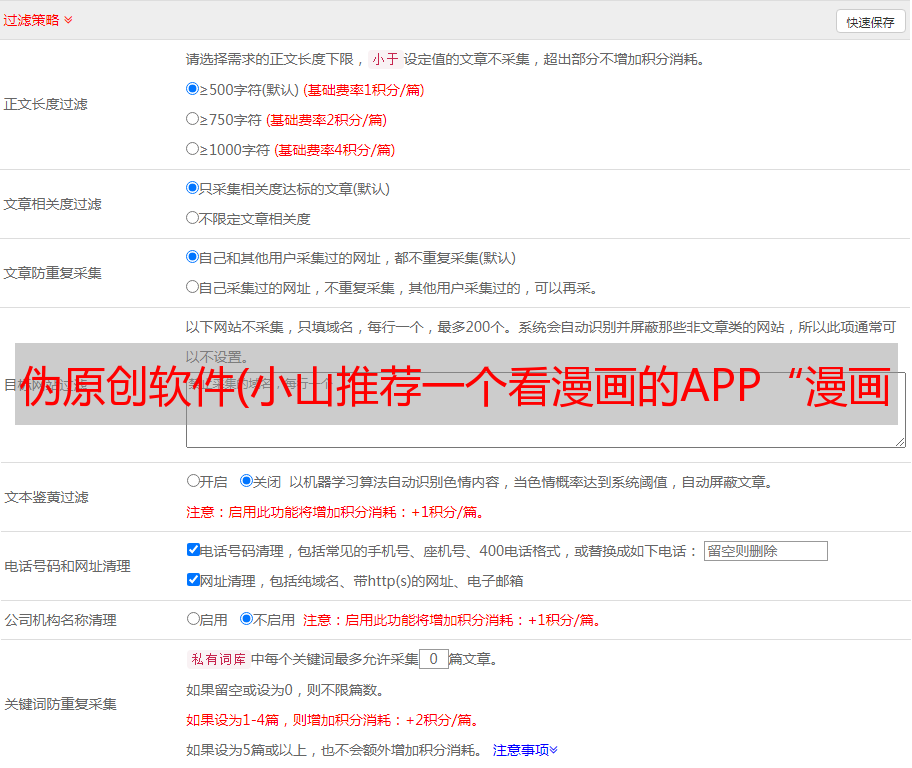Click the keyword article count field
The width and height of the screenshot is (912, 768).
point(433,659)
